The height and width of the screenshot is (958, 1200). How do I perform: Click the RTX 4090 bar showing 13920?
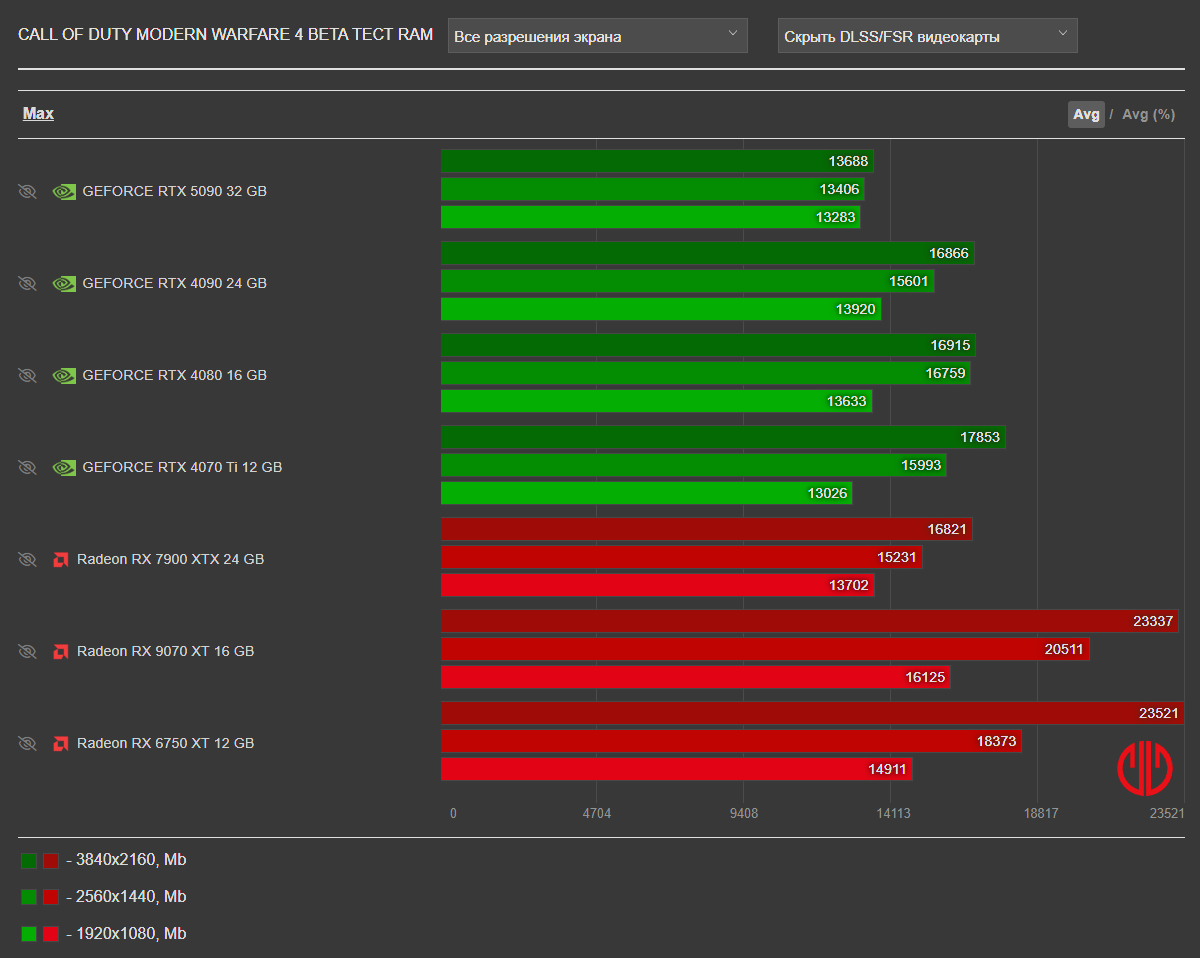[x=661, y=309]
